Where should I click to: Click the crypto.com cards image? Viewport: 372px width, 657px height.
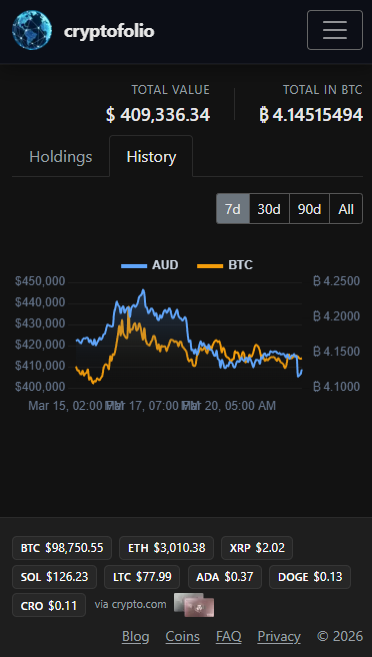click(x=194, y=605)
